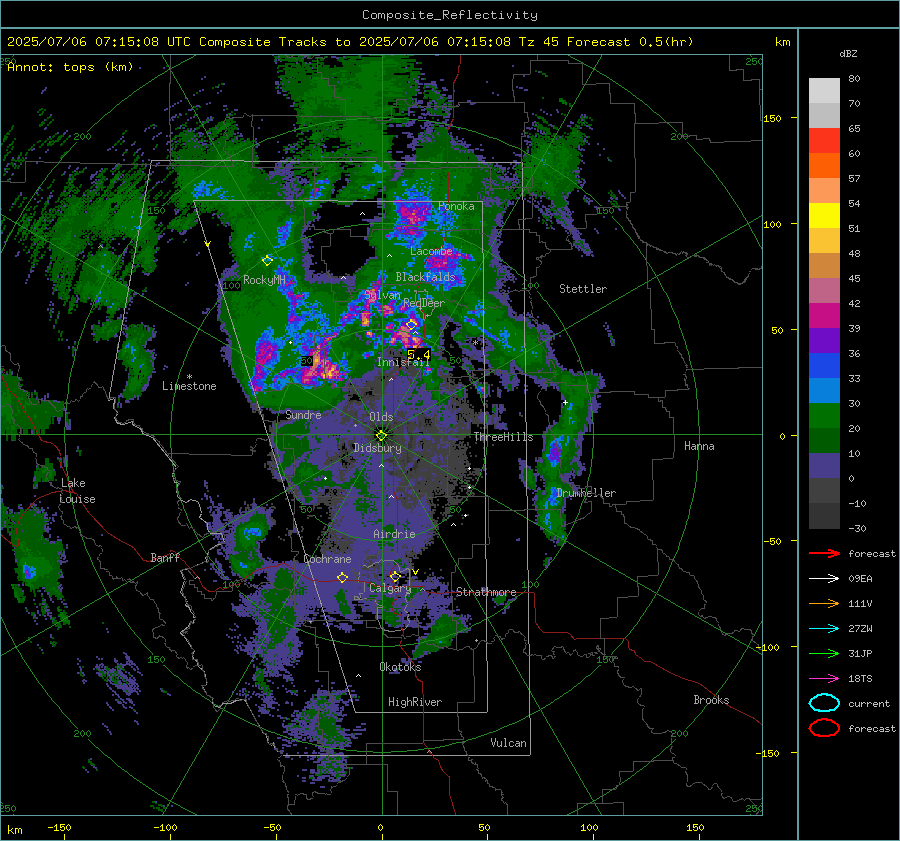This screenshot has height=841, width=900.
Task: Click the red forecast ellipse legend icon
Action: pos(824,728)
